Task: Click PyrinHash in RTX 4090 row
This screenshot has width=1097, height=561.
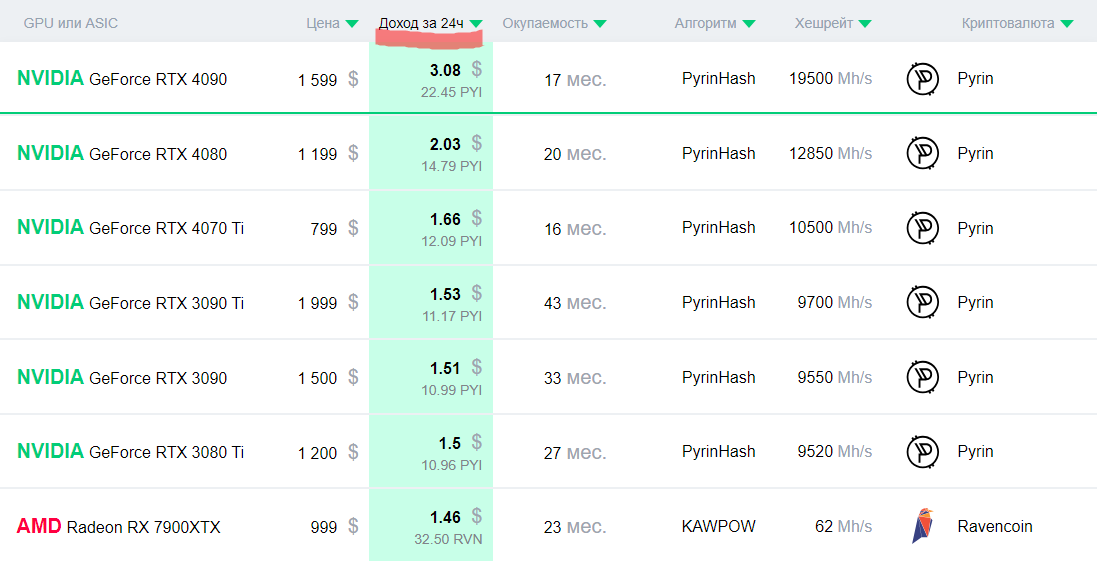Action: pyautogui.click(x=719, y=79)
